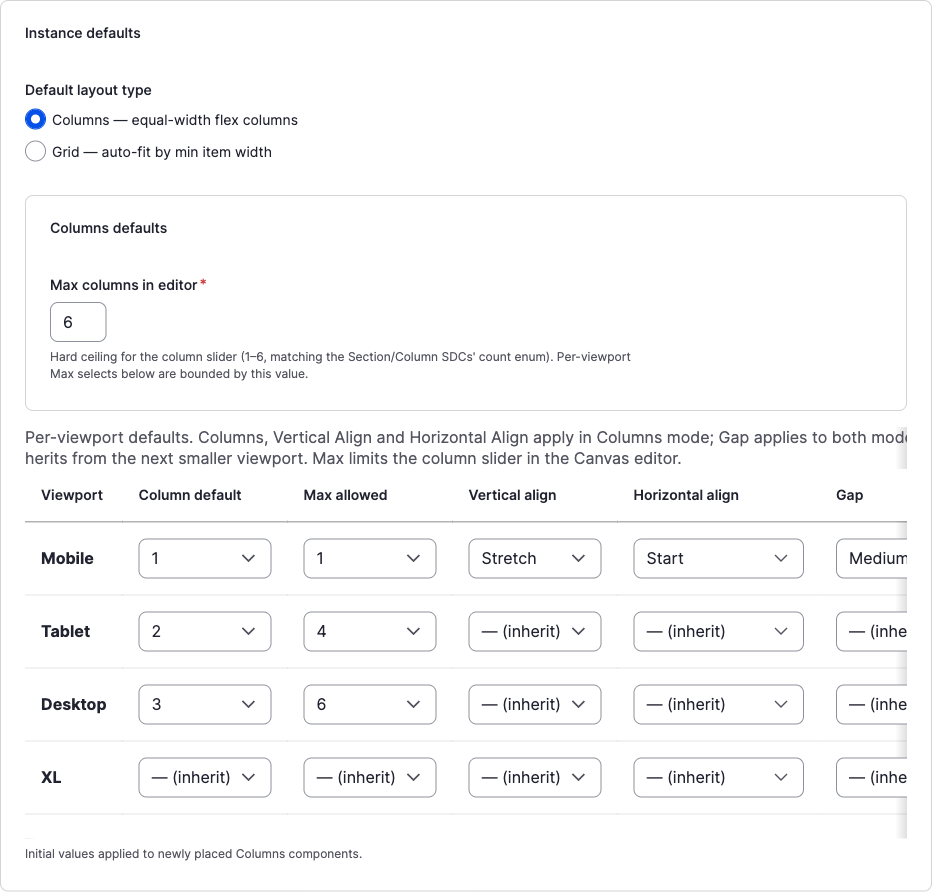
Task: Open XL Max allowed inherit dropdown
Action: [370, 777]
